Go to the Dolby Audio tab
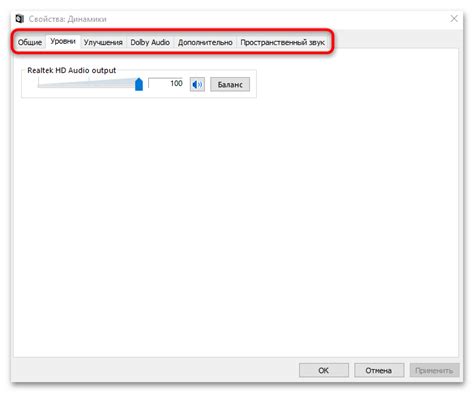The image size is (474, 393). click(150, 42)
